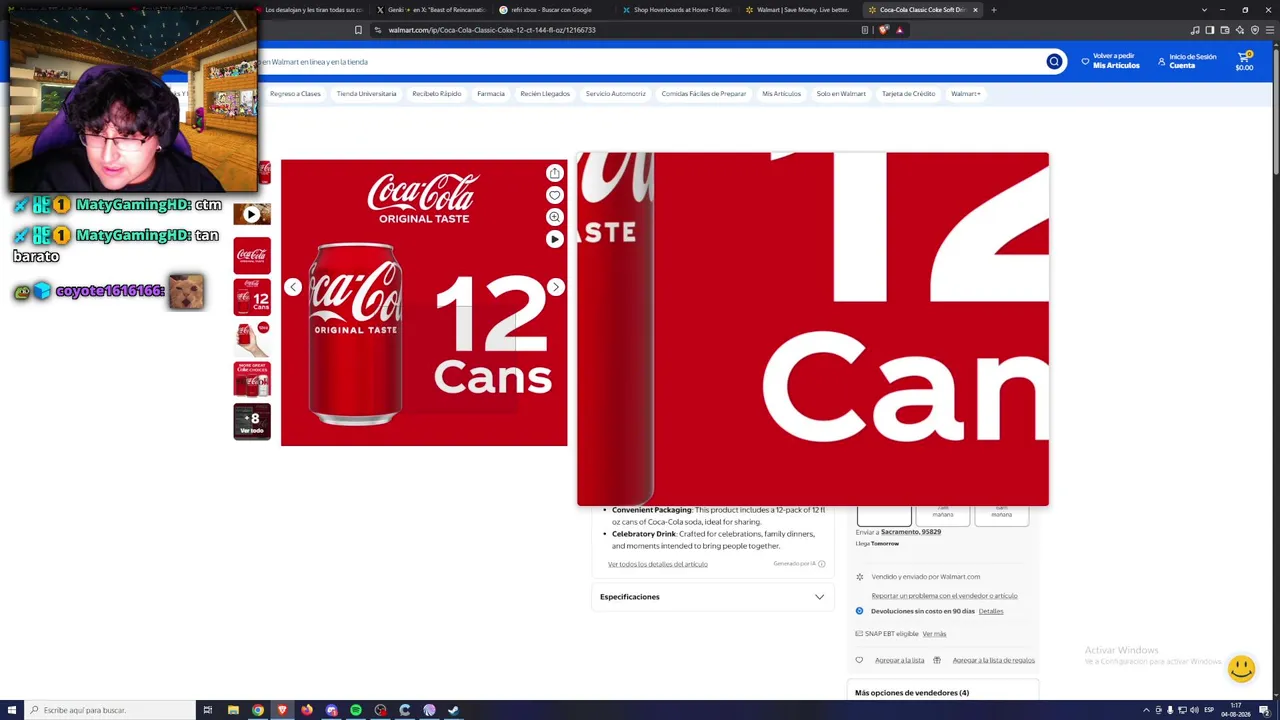The height and width of the screenshot is (720, 1280).
Task: Open the 'Tienda Universitaria' category
Action: coord(366,94)
